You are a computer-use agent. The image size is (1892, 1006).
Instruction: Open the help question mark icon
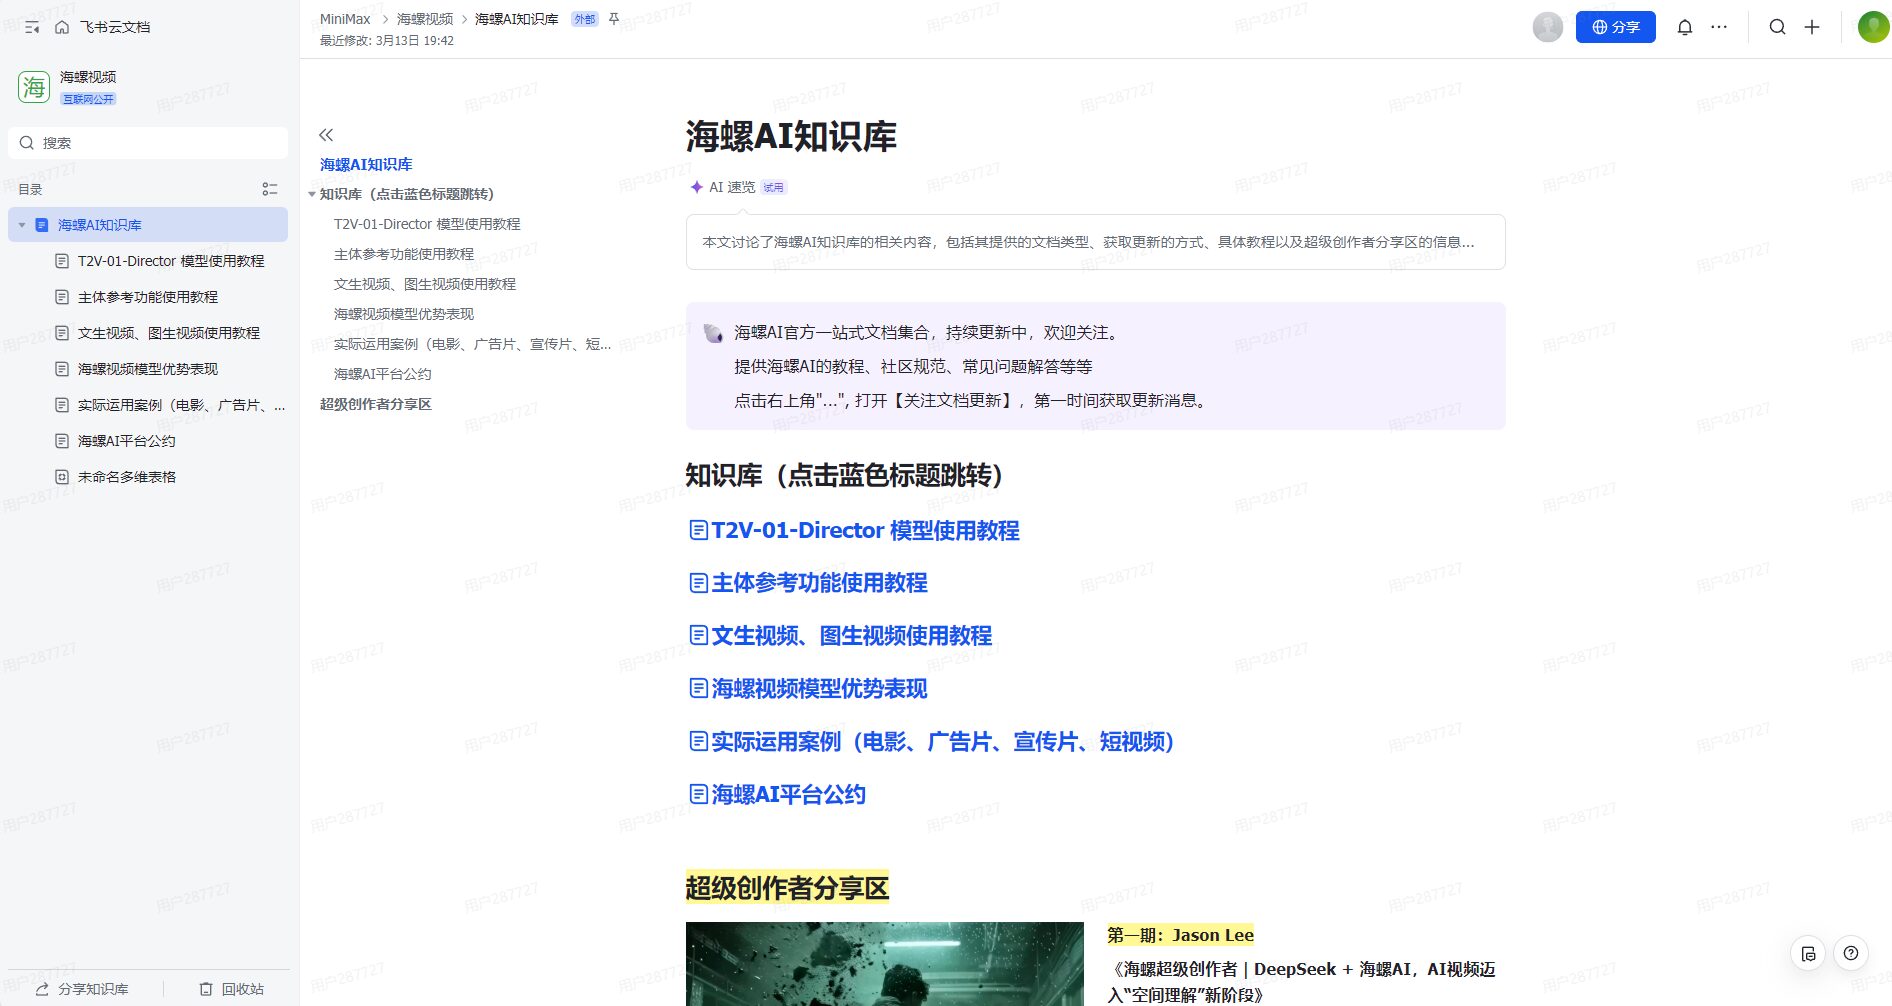(1851, 953)
